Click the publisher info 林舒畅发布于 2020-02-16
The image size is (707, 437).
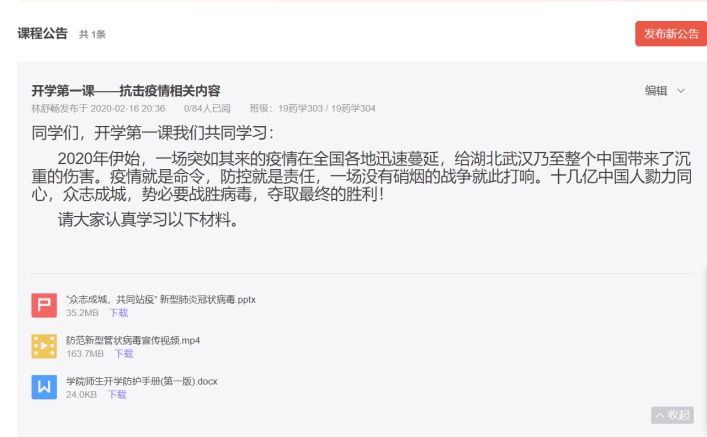(98, 108)
